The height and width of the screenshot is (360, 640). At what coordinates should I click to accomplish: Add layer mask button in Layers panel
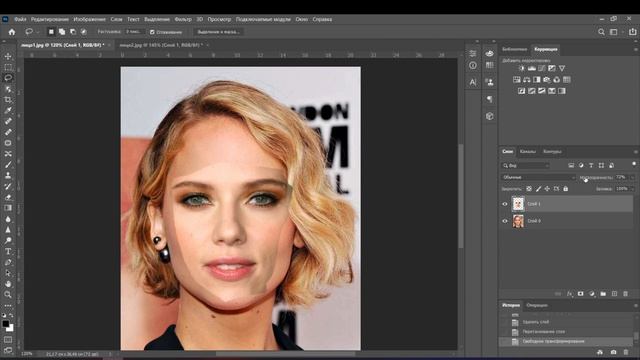point(580,293)
